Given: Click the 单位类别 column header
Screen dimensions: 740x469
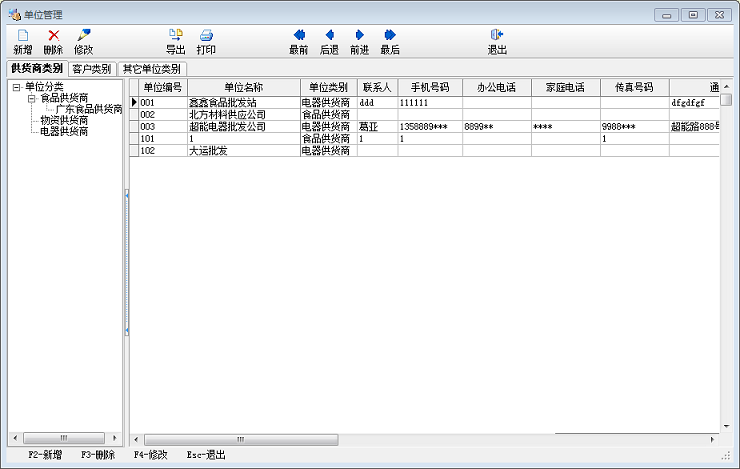Looking at the screenshot, I should (328, 87).
